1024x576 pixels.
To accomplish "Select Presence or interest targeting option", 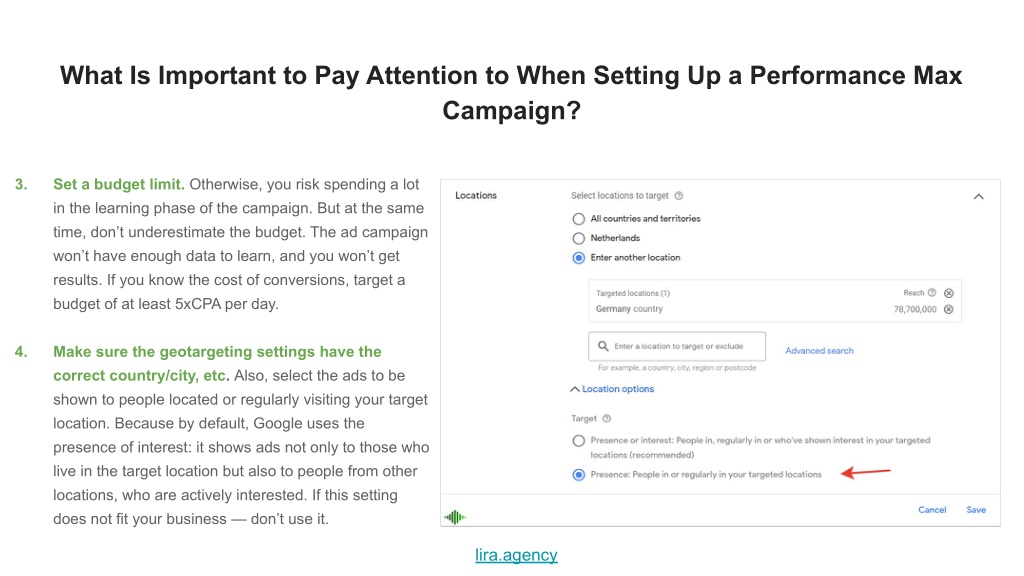I will coord(579,441).
